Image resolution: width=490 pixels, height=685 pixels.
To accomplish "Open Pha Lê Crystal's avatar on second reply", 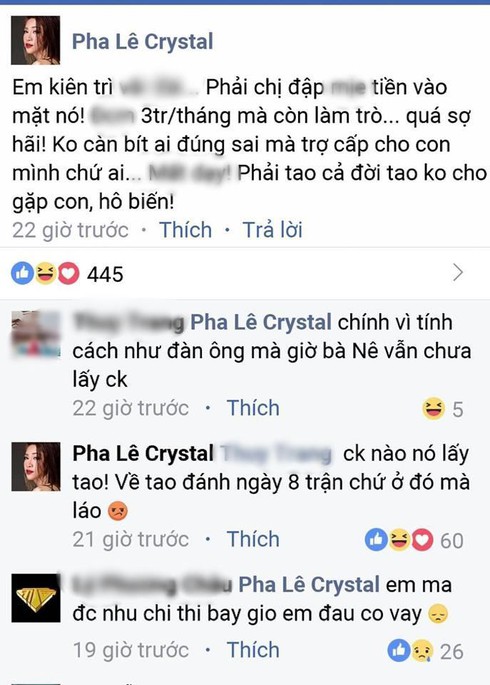I will coord(36,467).
